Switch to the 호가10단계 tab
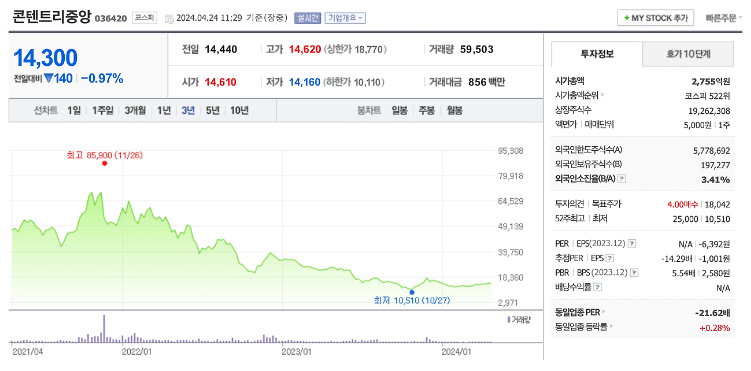The height and width of the screenshot is (371, 751). [x=688, y=54]
